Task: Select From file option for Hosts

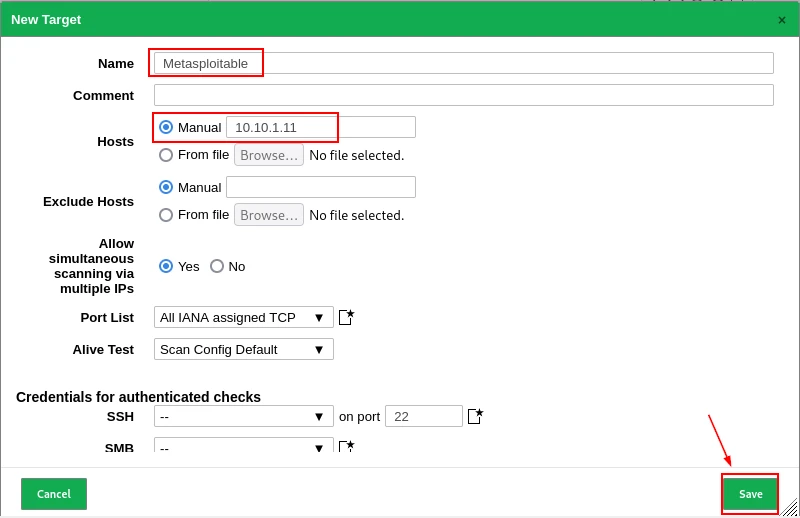Action: (166, 155)
